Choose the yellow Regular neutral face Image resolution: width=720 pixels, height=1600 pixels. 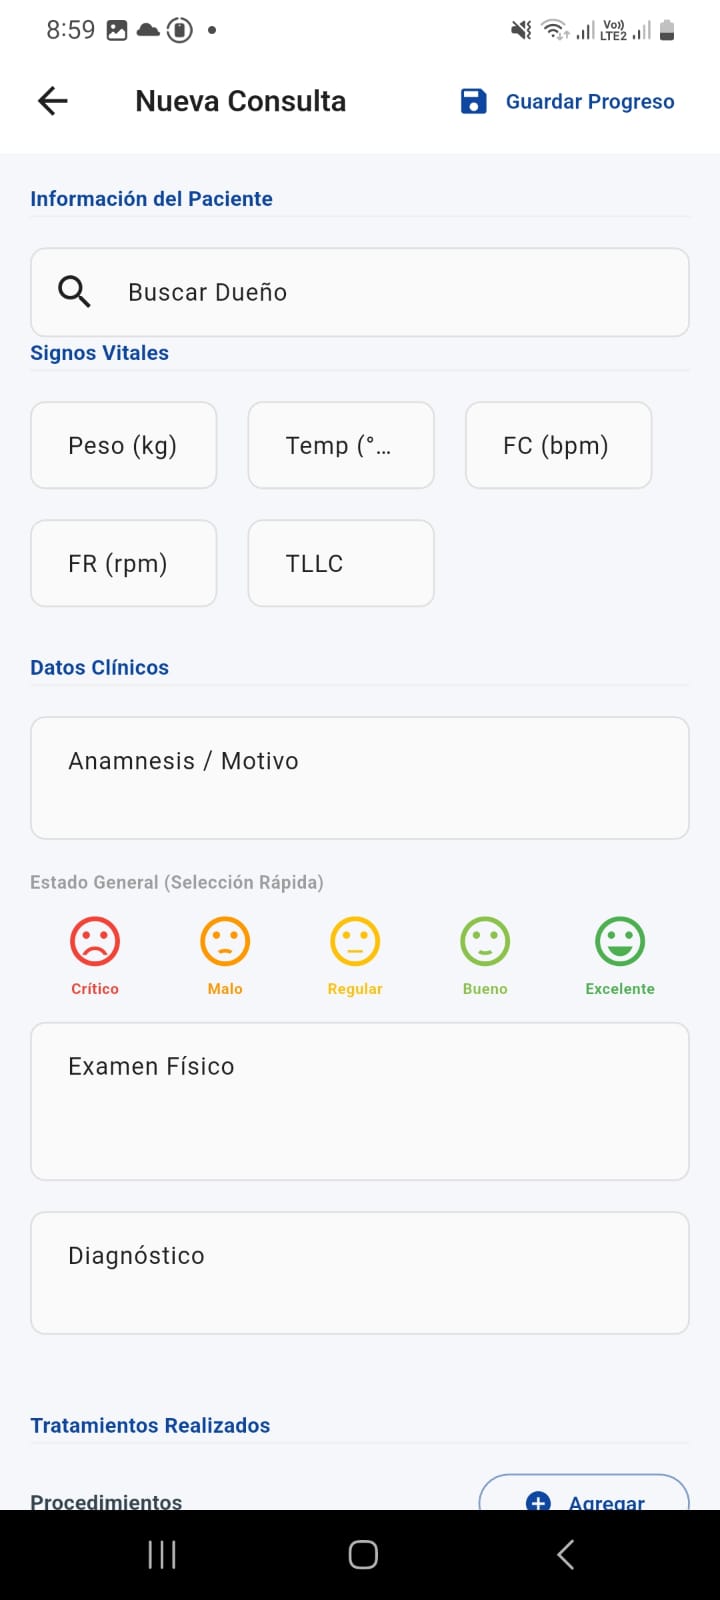[355, 942]
